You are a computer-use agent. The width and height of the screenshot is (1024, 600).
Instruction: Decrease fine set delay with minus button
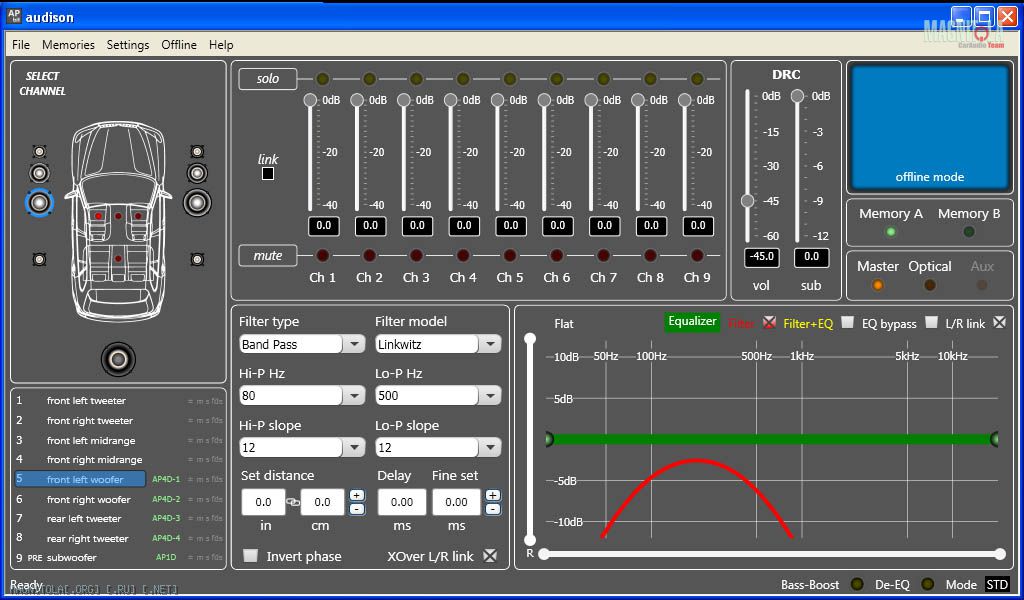coord(493,509)
